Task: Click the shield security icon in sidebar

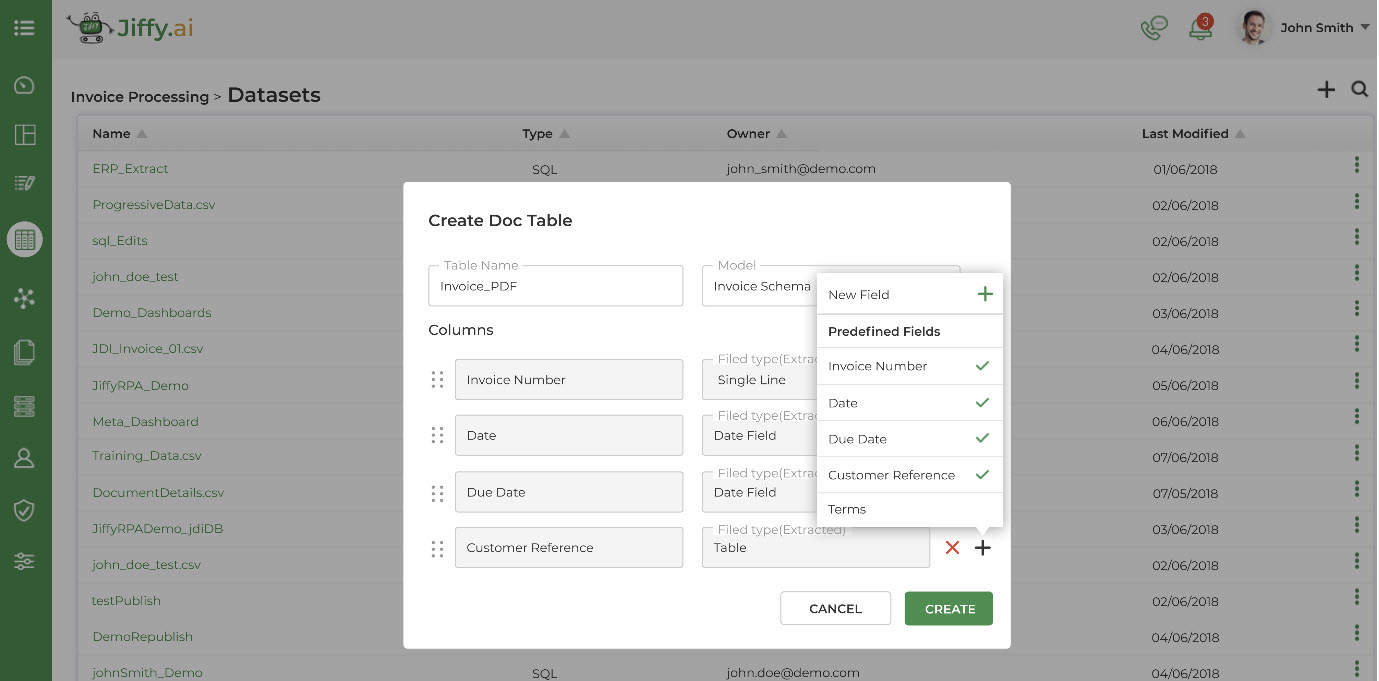Action: click(24, 510)
